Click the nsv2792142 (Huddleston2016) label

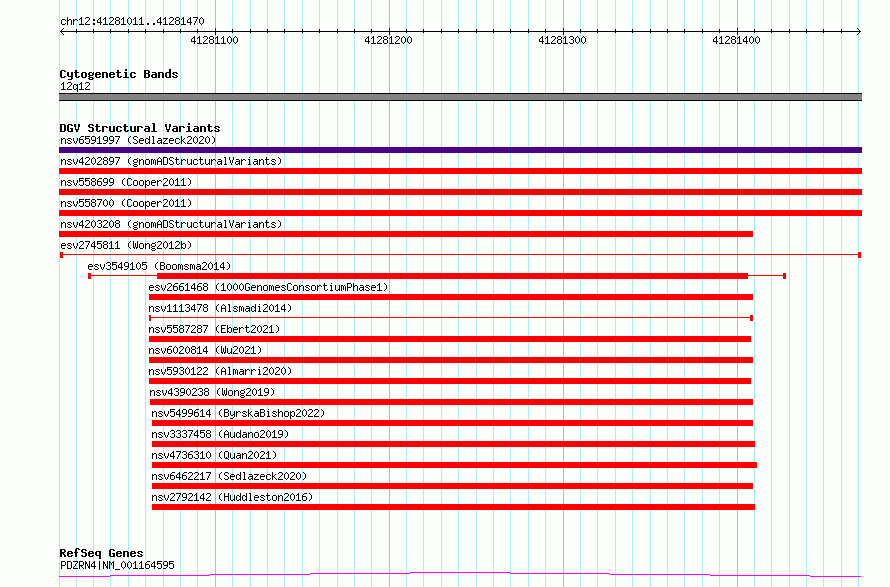coord(232,497)
